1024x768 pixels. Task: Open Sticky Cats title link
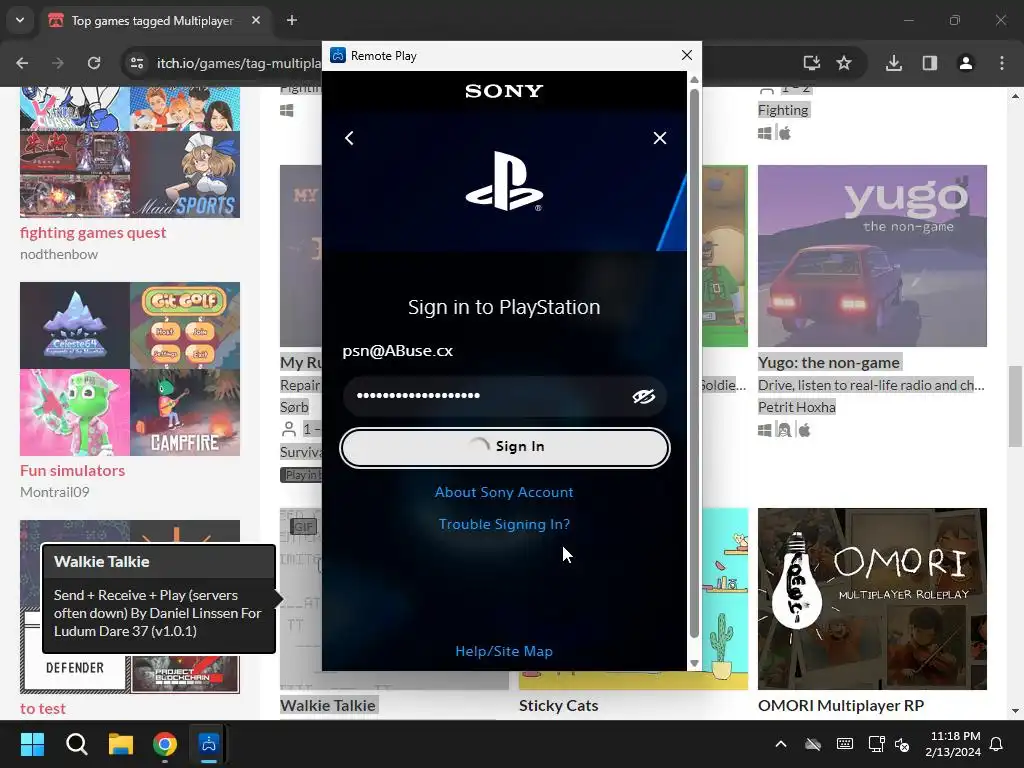558,706
